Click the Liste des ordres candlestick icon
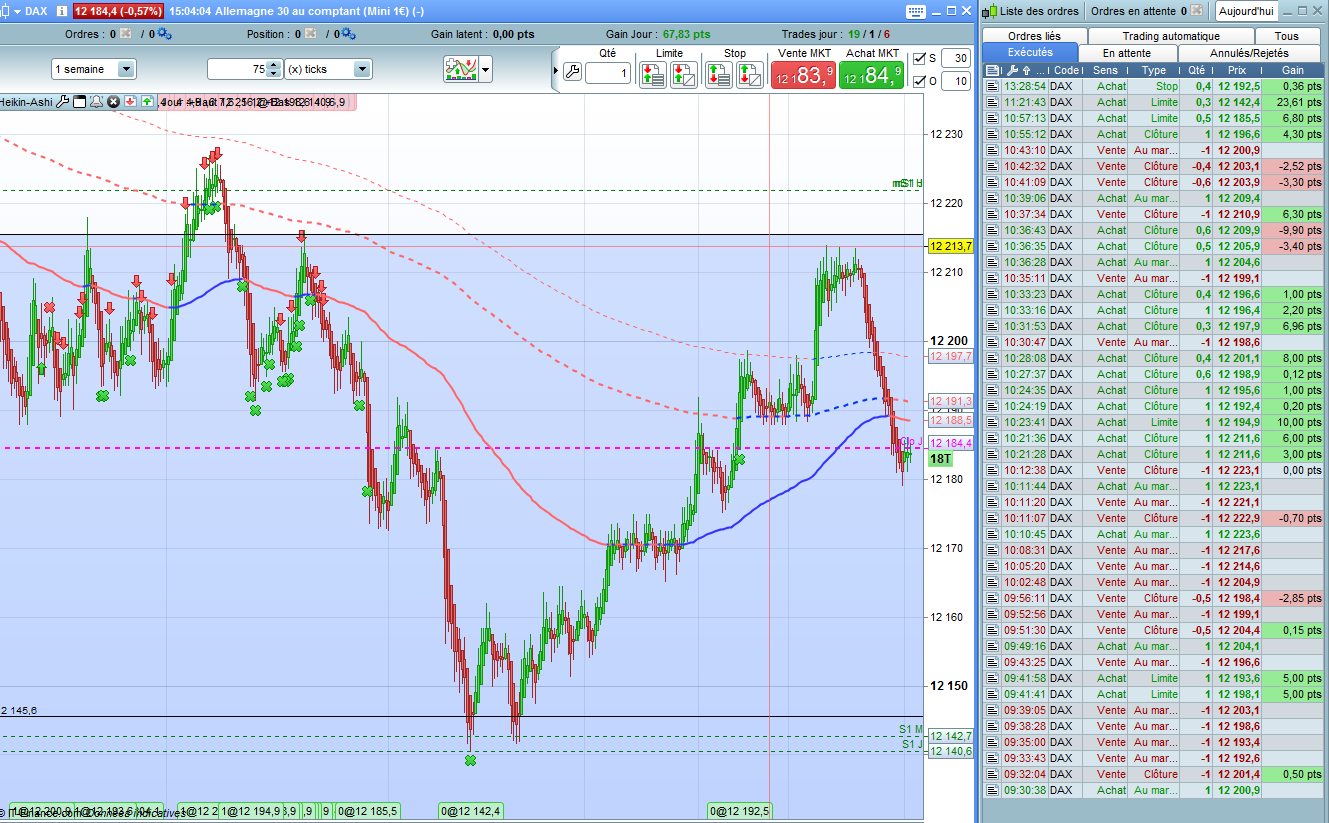1329x823 pixels. coord(990,11)
